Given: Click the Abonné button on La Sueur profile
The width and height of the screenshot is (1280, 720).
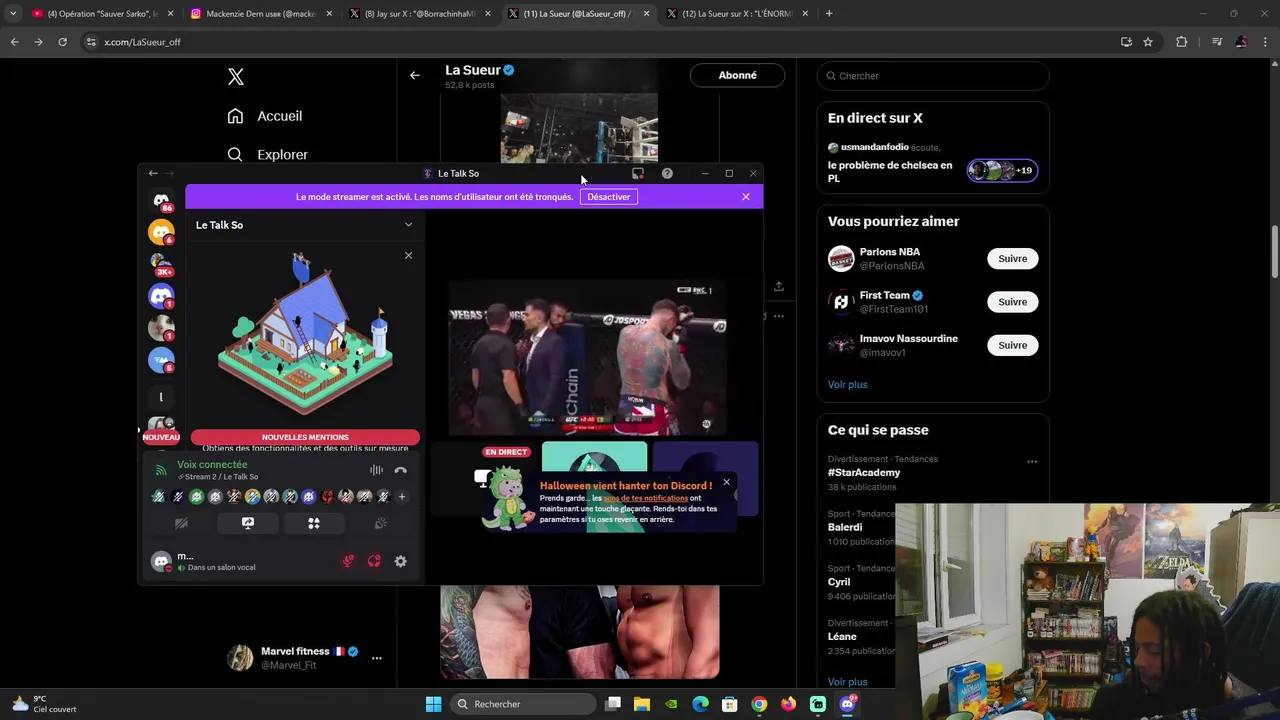Looking at the screenshot, I should pyautogui.click(x=737, y=75).
